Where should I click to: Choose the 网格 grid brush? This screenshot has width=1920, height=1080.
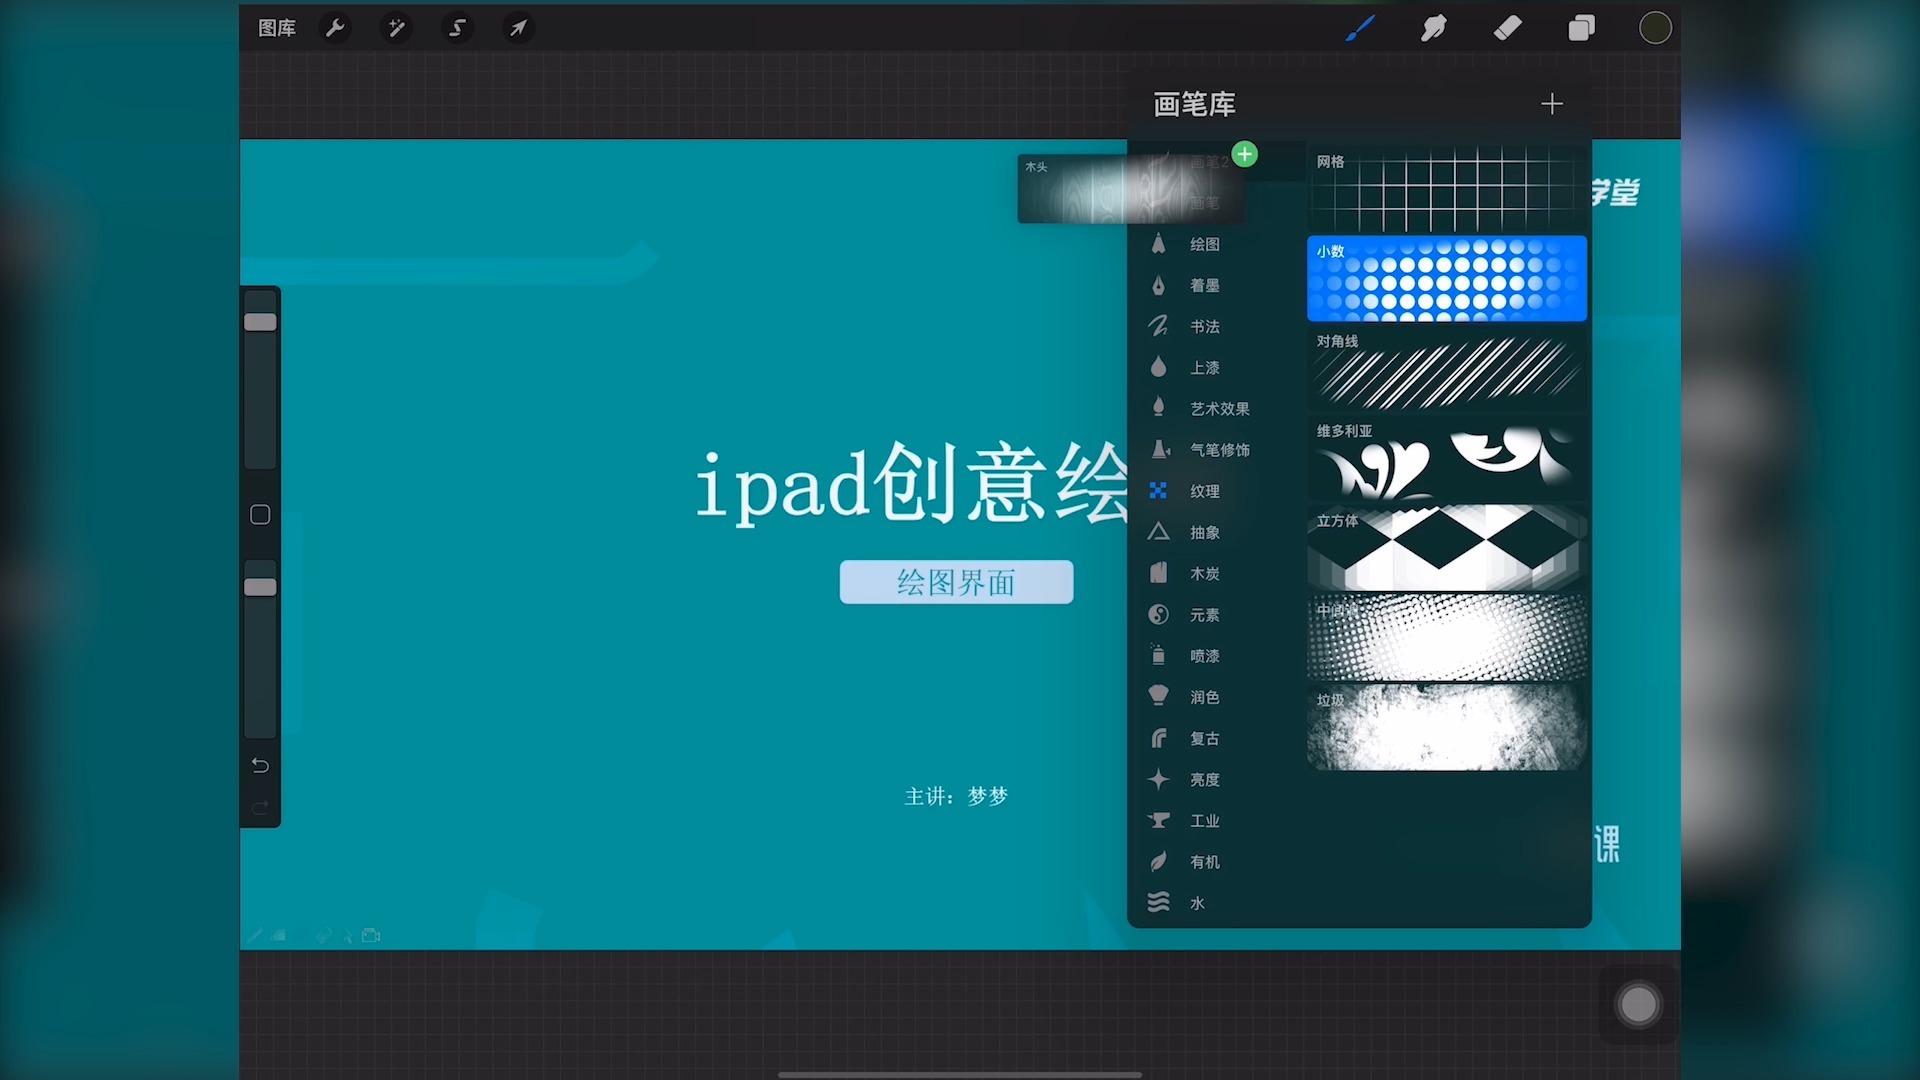point(1447,188)
